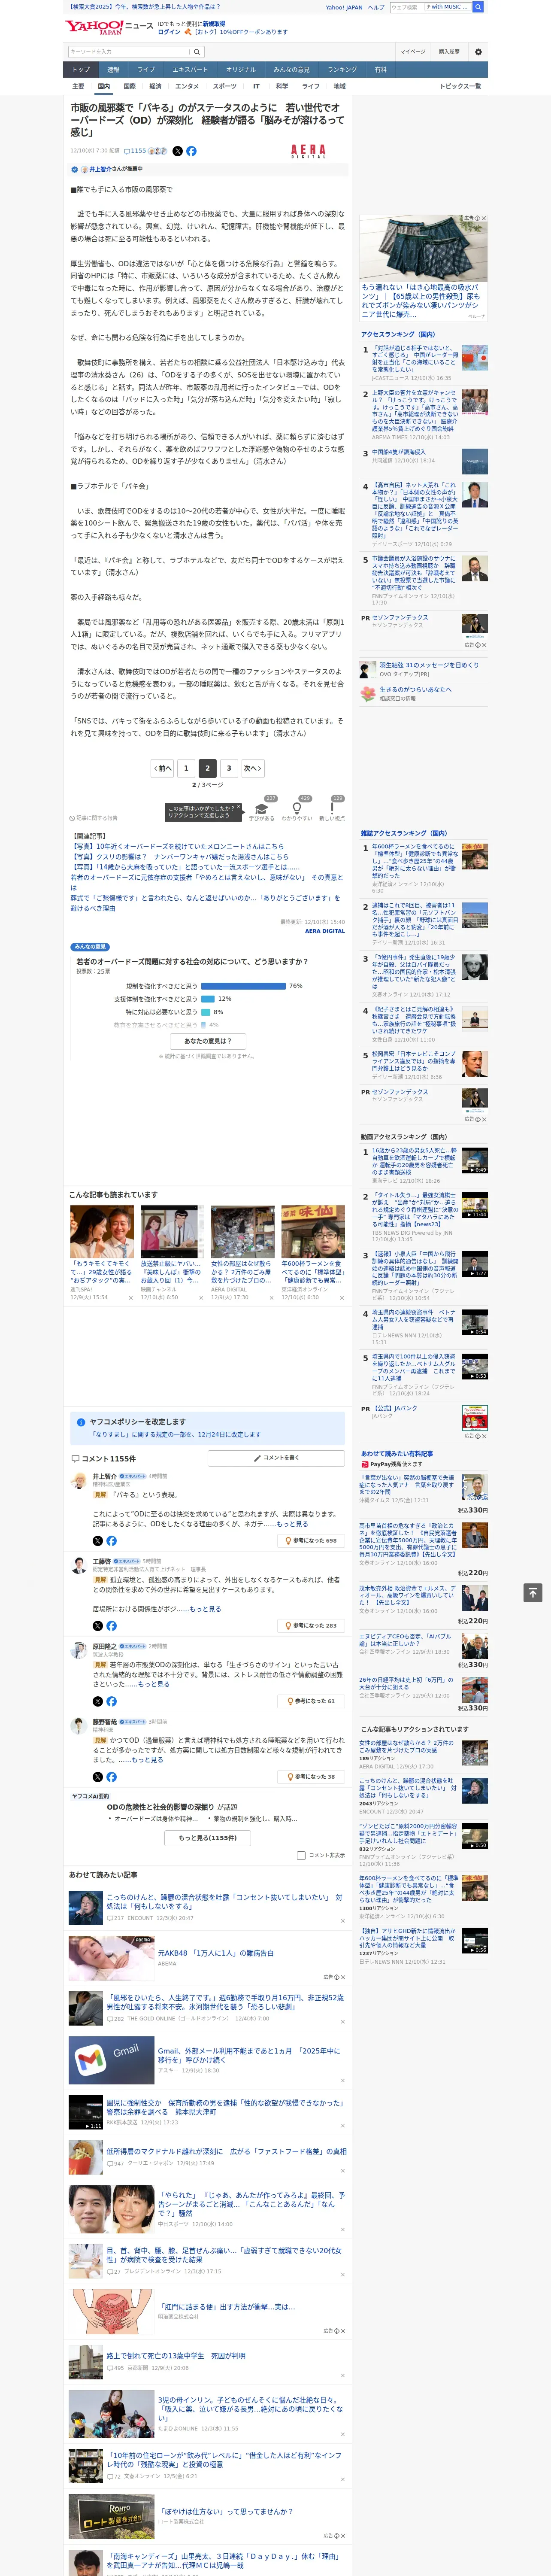This screenshot has height=2576, width=551.
Task: Click the keyword search magnifier icon
Action: coord(197,52)
